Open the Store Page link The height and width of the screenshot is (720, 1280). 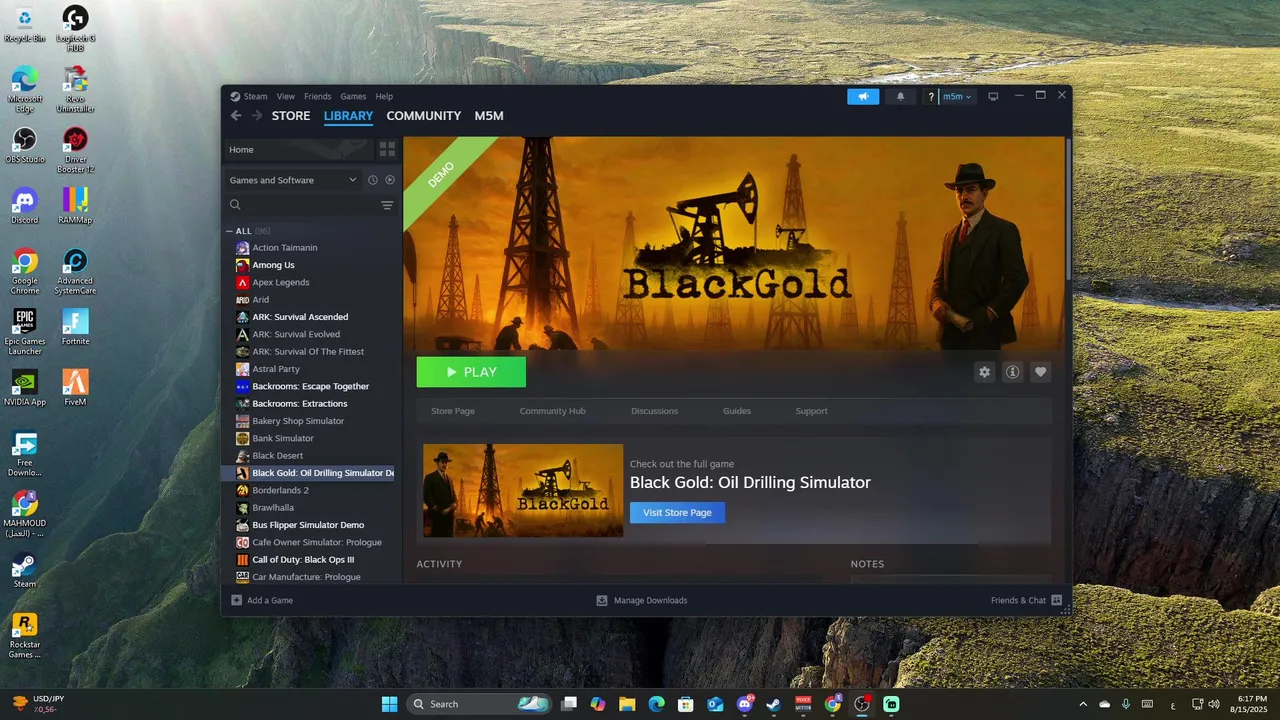coord(453,411)
